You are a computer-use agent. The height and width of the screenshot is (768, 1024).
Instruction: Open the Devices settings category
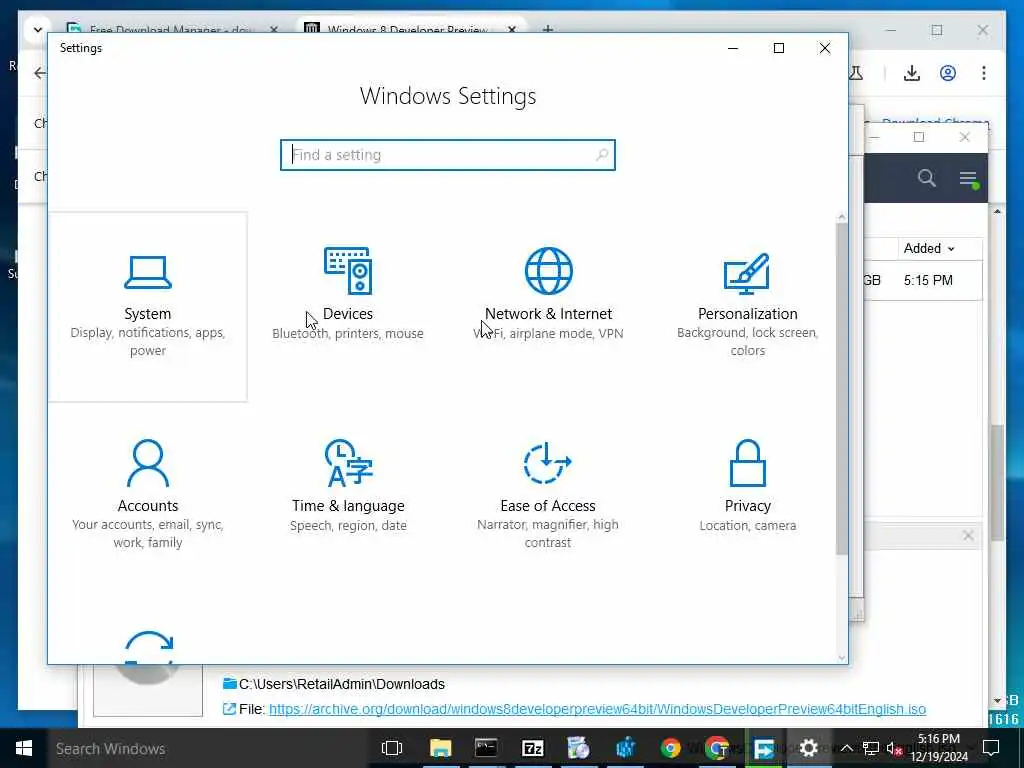click(347, 306)
